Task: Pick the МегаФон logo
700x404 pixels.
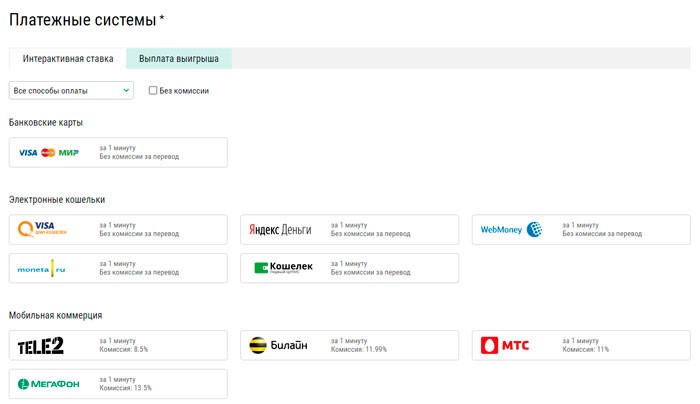Action: (48, 384)
